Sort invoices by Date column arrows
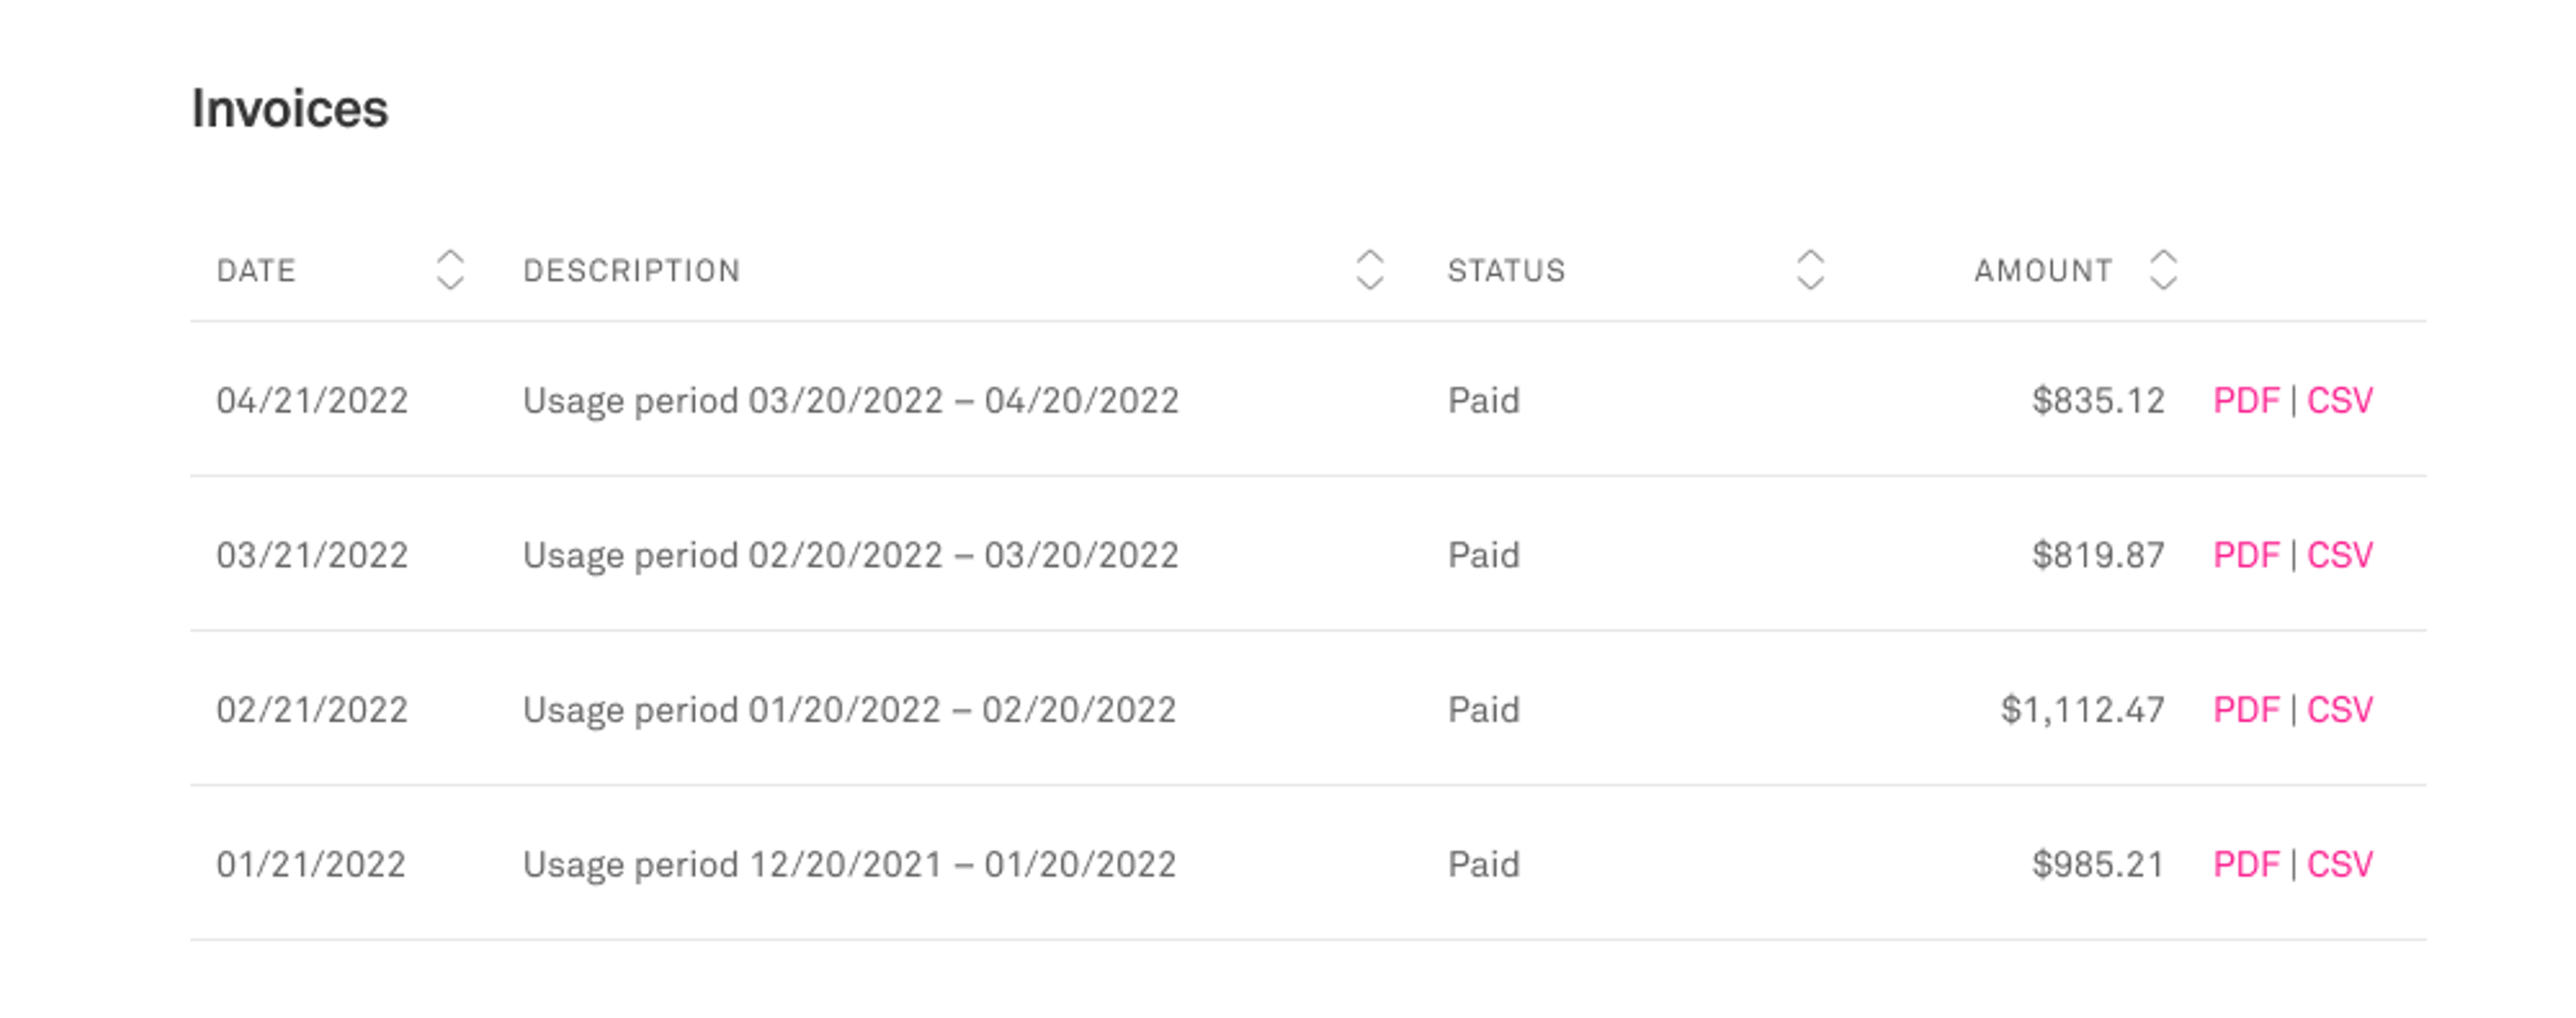Viewport: 2576px width, 1018px height. point(450,270)
